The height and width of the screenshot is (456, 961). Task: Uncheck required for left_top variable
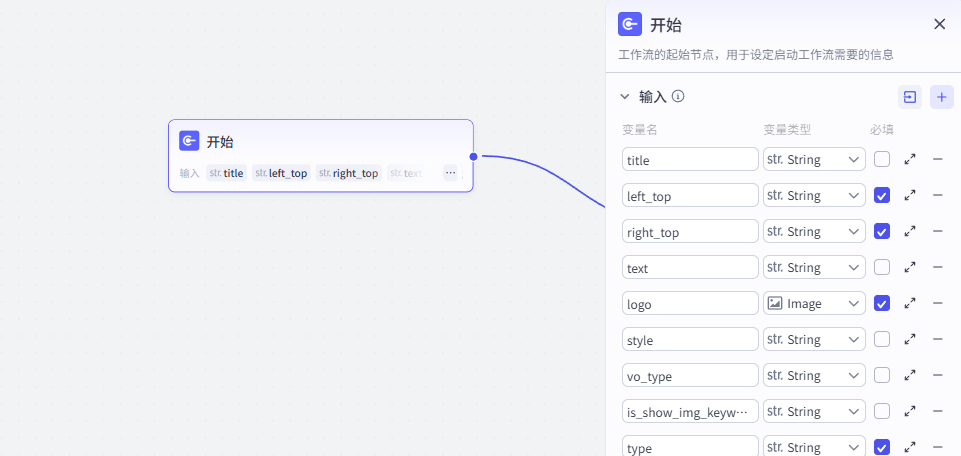tap(881, 195)
